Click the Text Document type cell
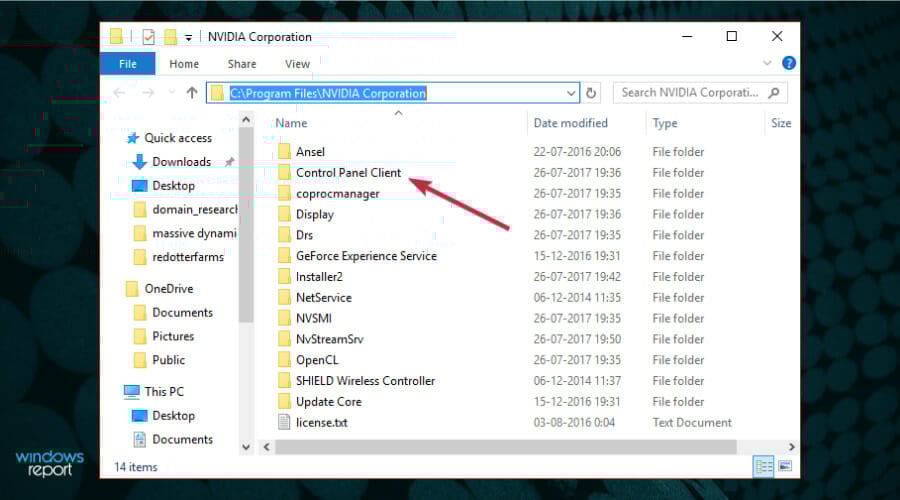 pyautogui.click(x=692, y=423)
